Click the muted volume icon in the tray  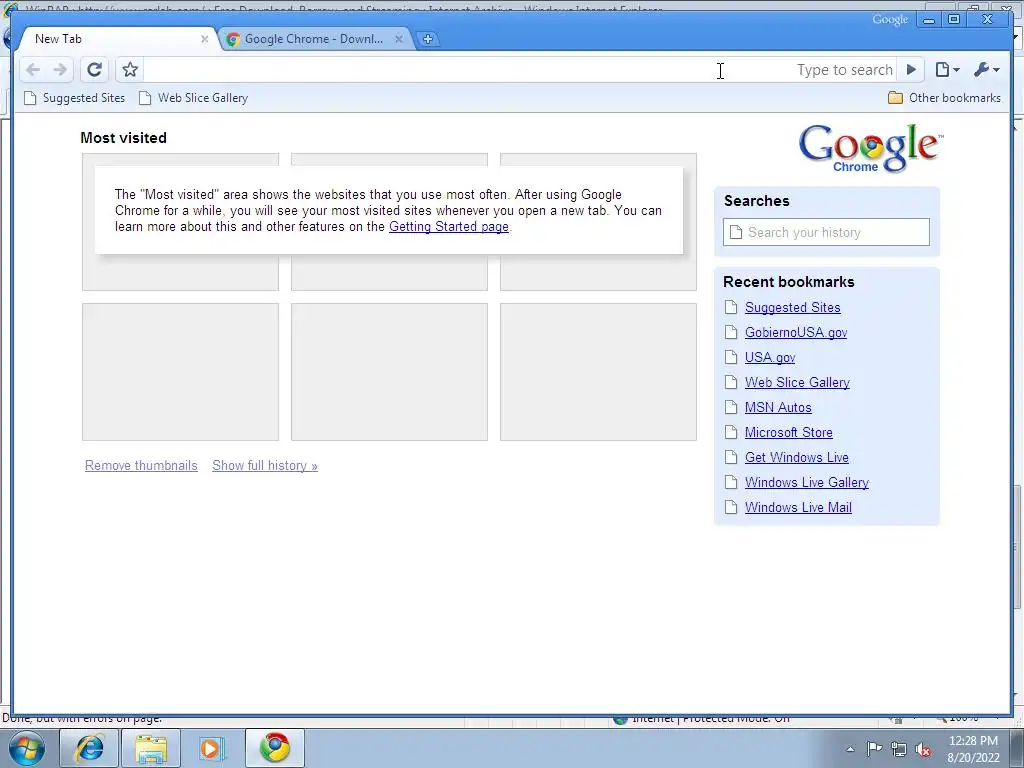coord(923,749)
